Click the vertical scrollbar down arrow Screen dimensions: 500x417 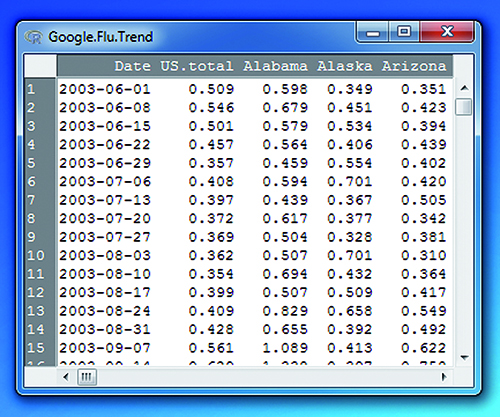(x=464, y=358)
